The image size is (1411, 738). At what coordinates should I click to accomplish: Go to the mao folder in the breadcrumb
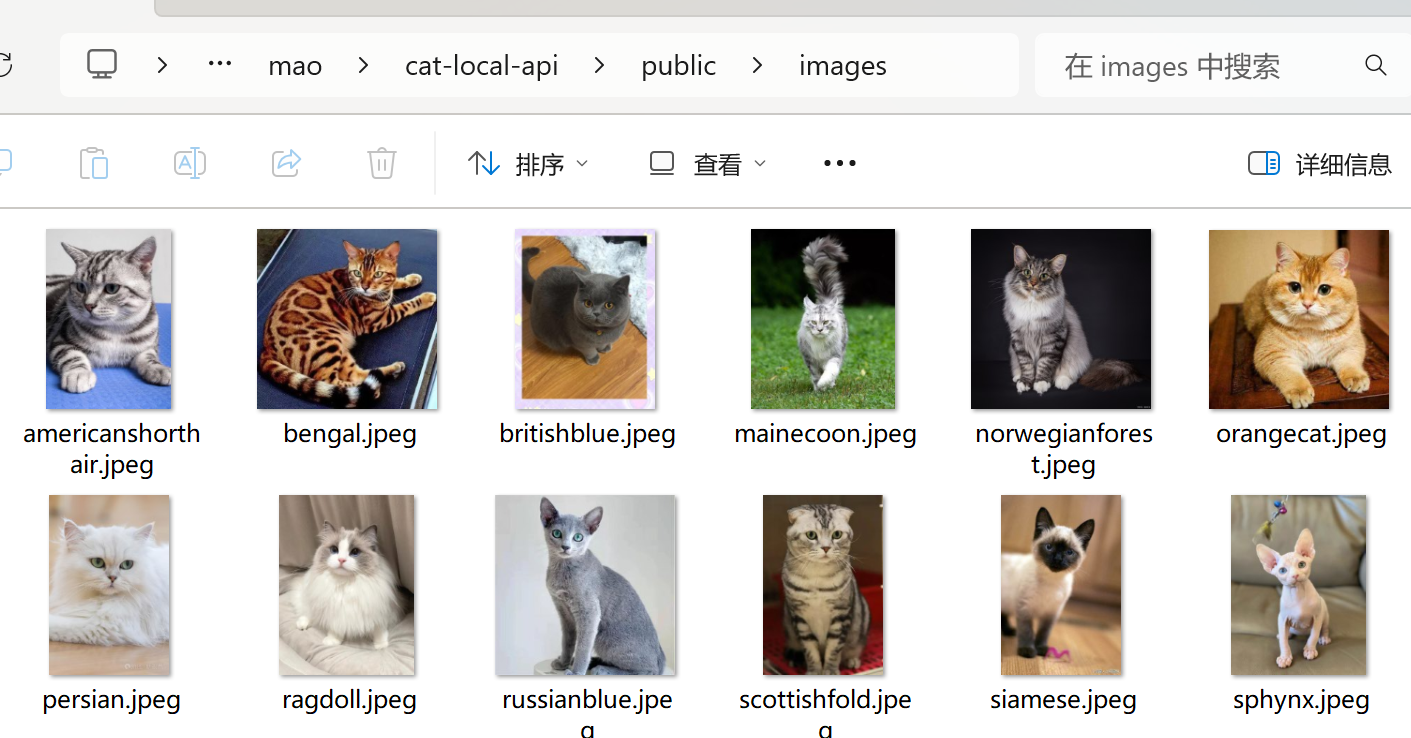coord(295,66)
